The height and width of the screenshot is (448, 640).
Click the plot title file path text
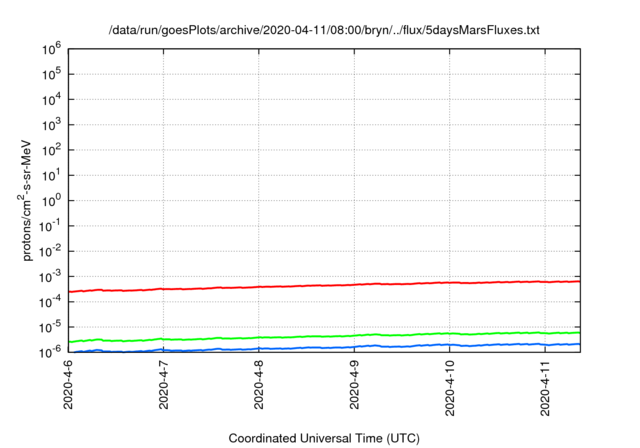coord(324,31)
